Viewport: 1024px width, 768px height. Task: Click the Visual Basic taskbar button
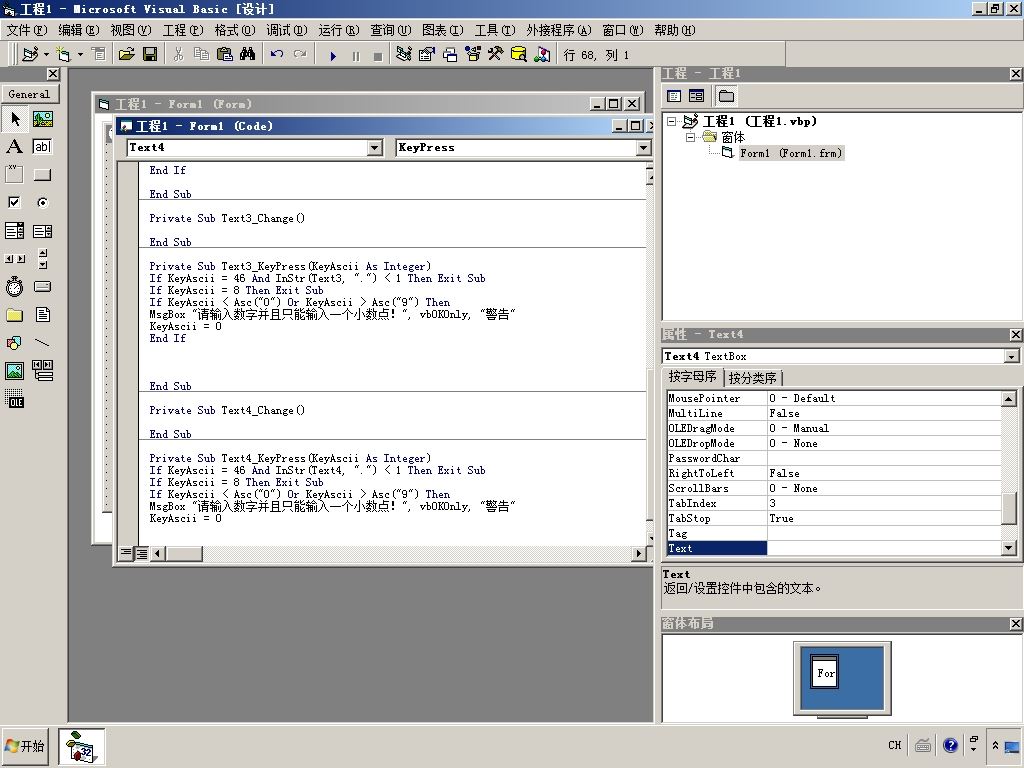[81, 746]
